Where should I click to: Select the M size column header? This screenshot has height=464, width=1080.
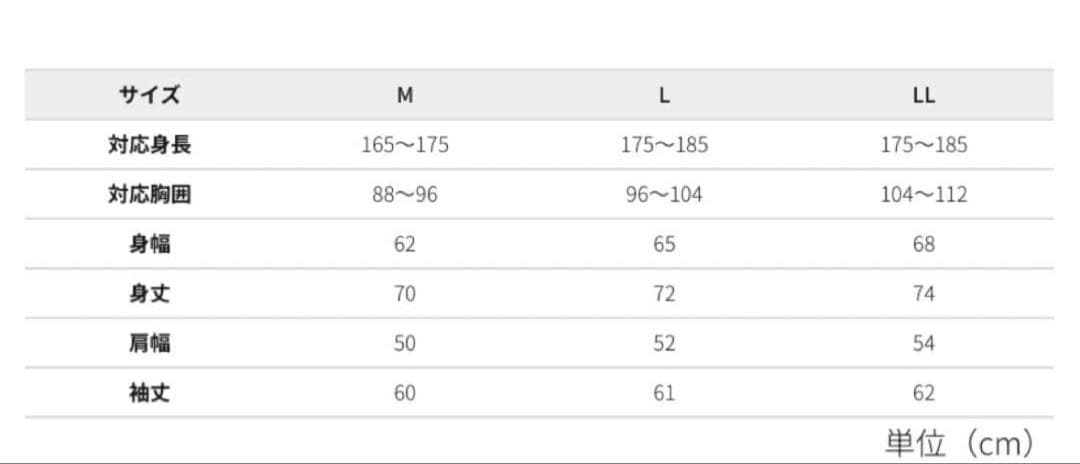click(405, 96)
